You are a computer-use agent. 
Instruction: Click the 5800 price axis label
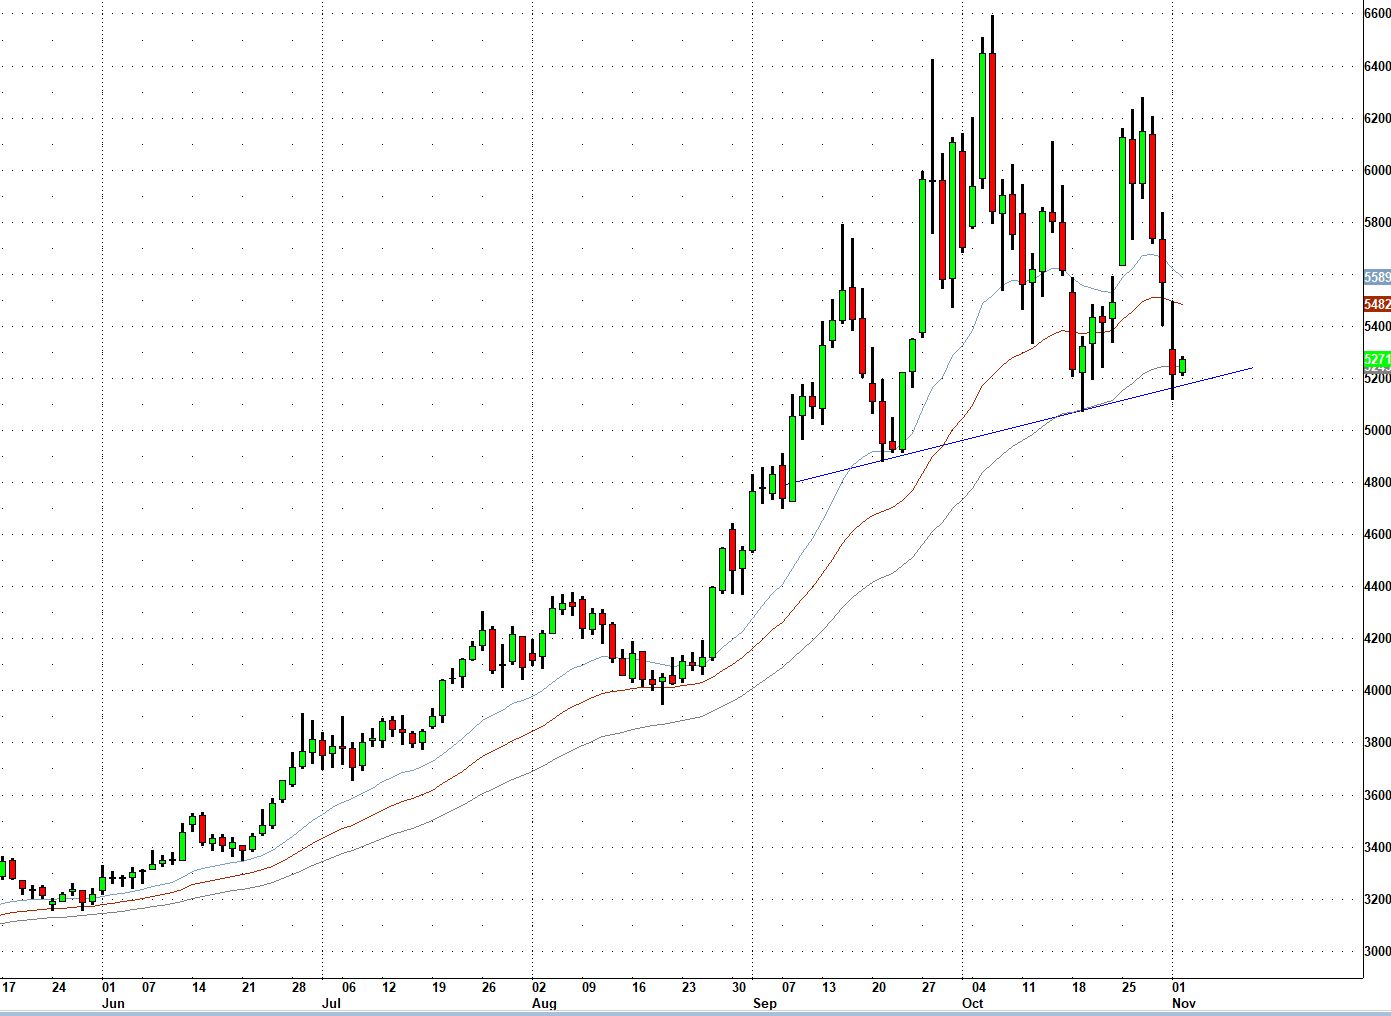coord(1377,222)
